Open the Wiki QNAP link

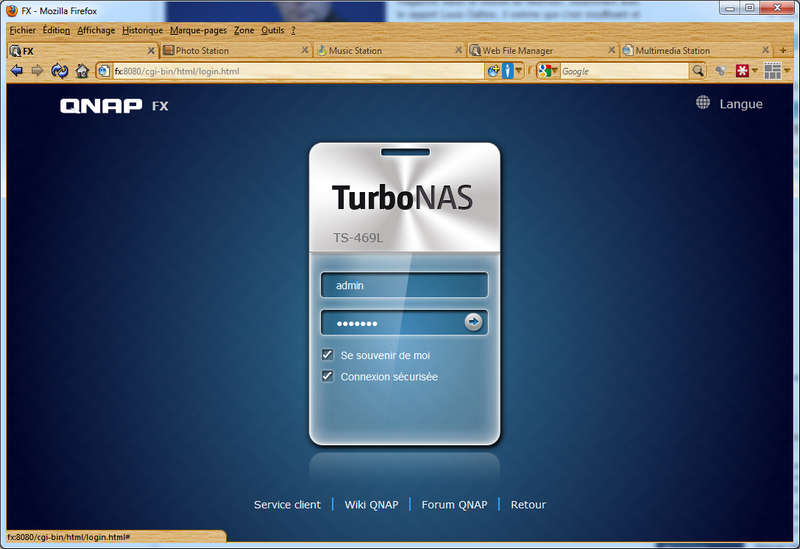(x=371, y=505)
